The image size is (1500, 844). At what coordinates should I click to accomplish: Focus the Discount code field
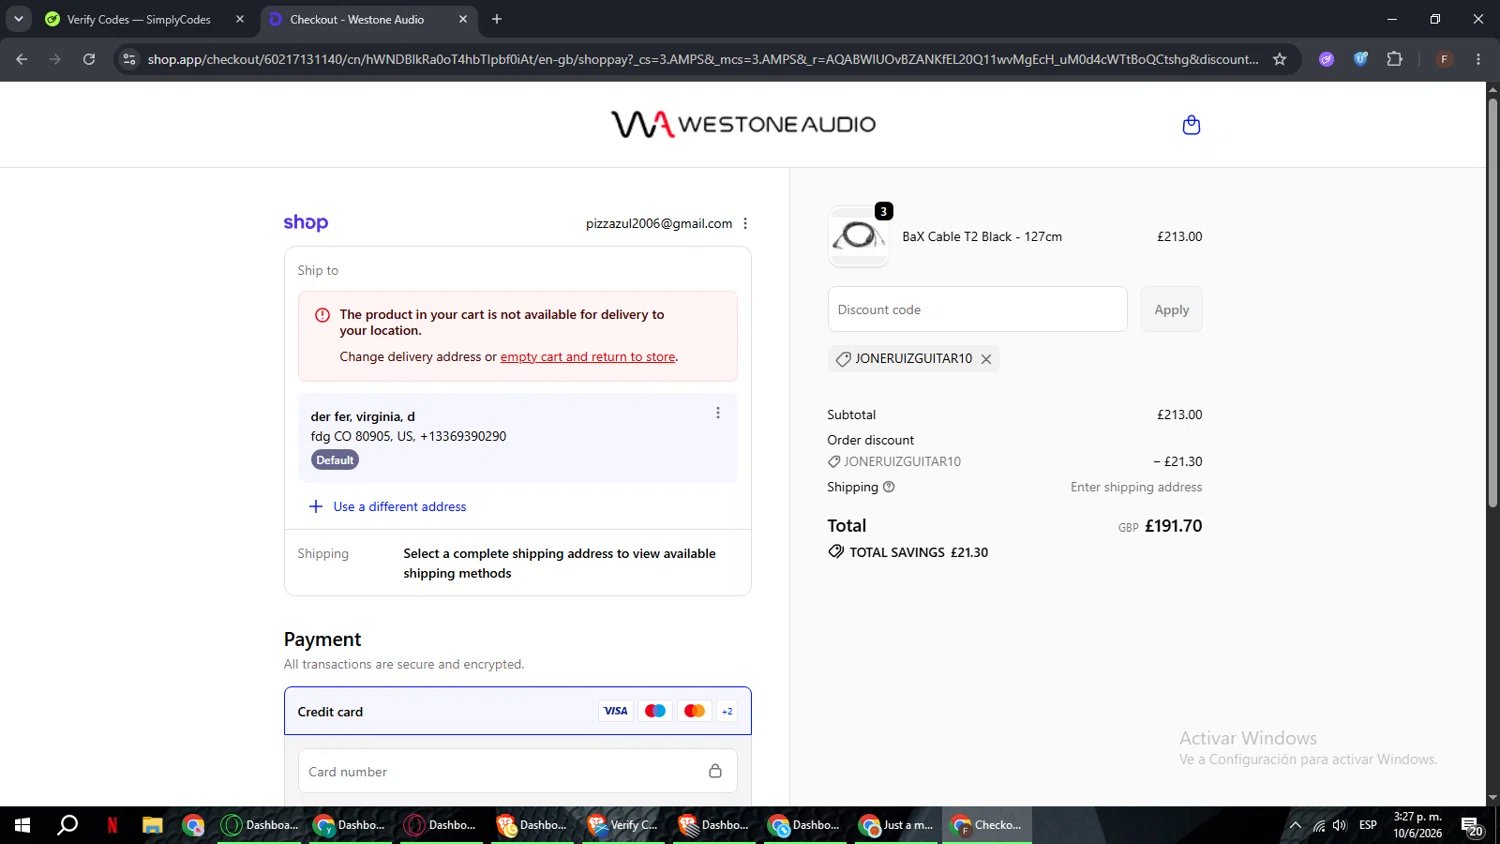tap(977, 309)
